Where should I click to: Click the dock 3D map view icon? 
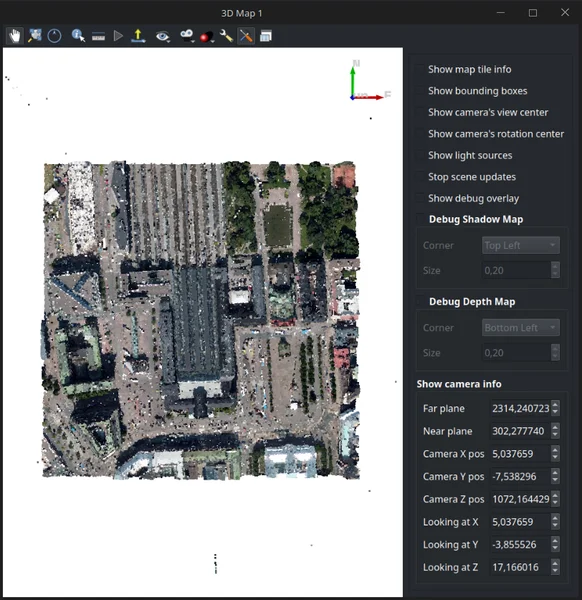click(x=266, y=36)
